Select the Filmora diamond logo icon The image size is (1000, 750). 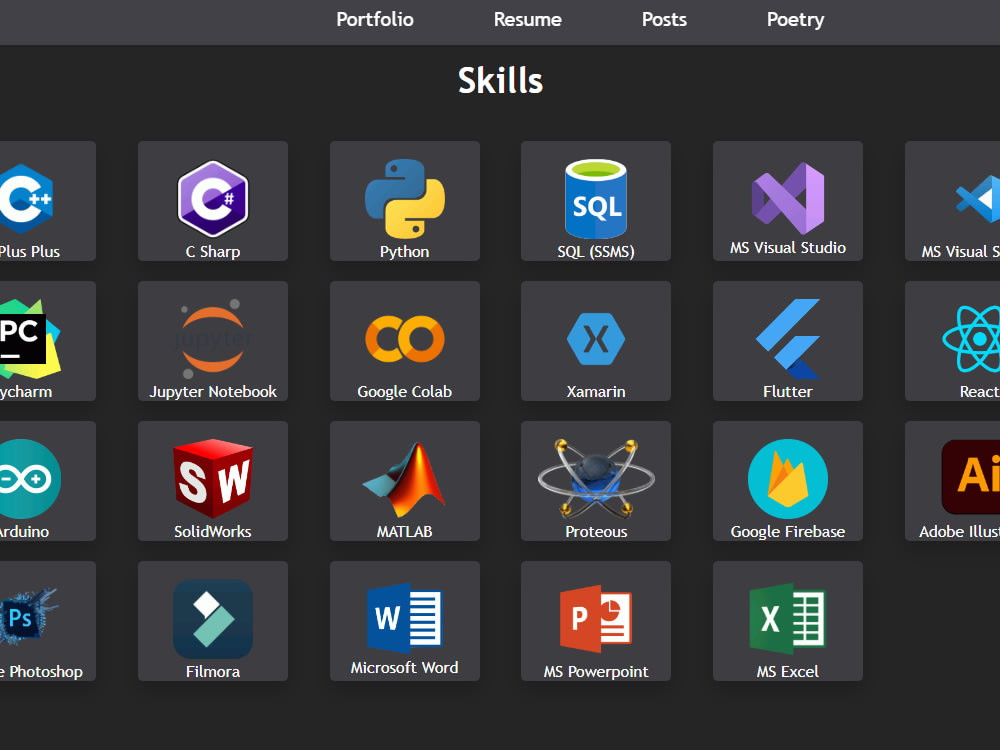pos(213,619)
